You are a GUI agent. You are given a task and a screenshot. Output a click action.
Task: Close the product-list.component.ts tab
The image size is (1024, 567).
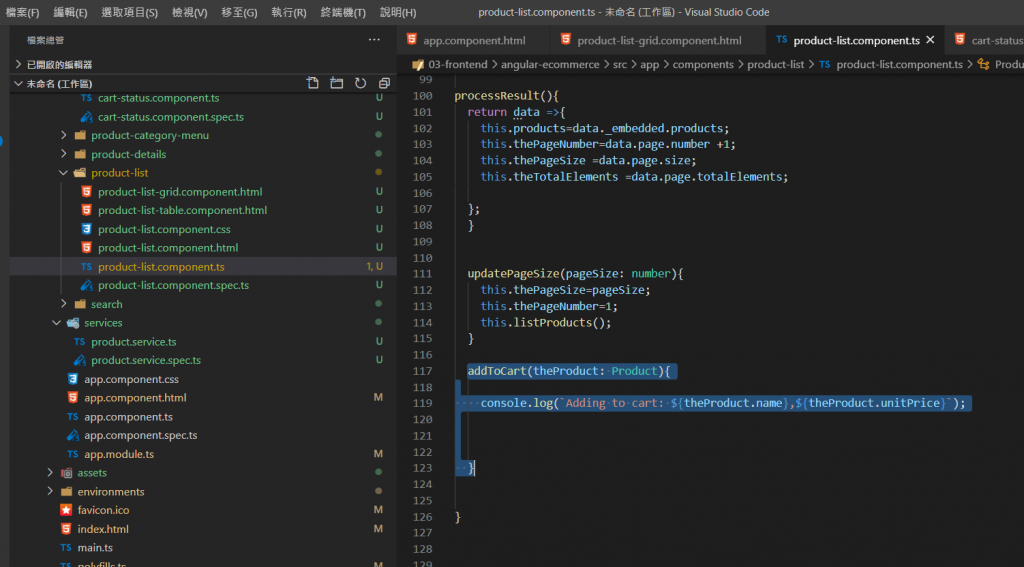click(931, 40)
